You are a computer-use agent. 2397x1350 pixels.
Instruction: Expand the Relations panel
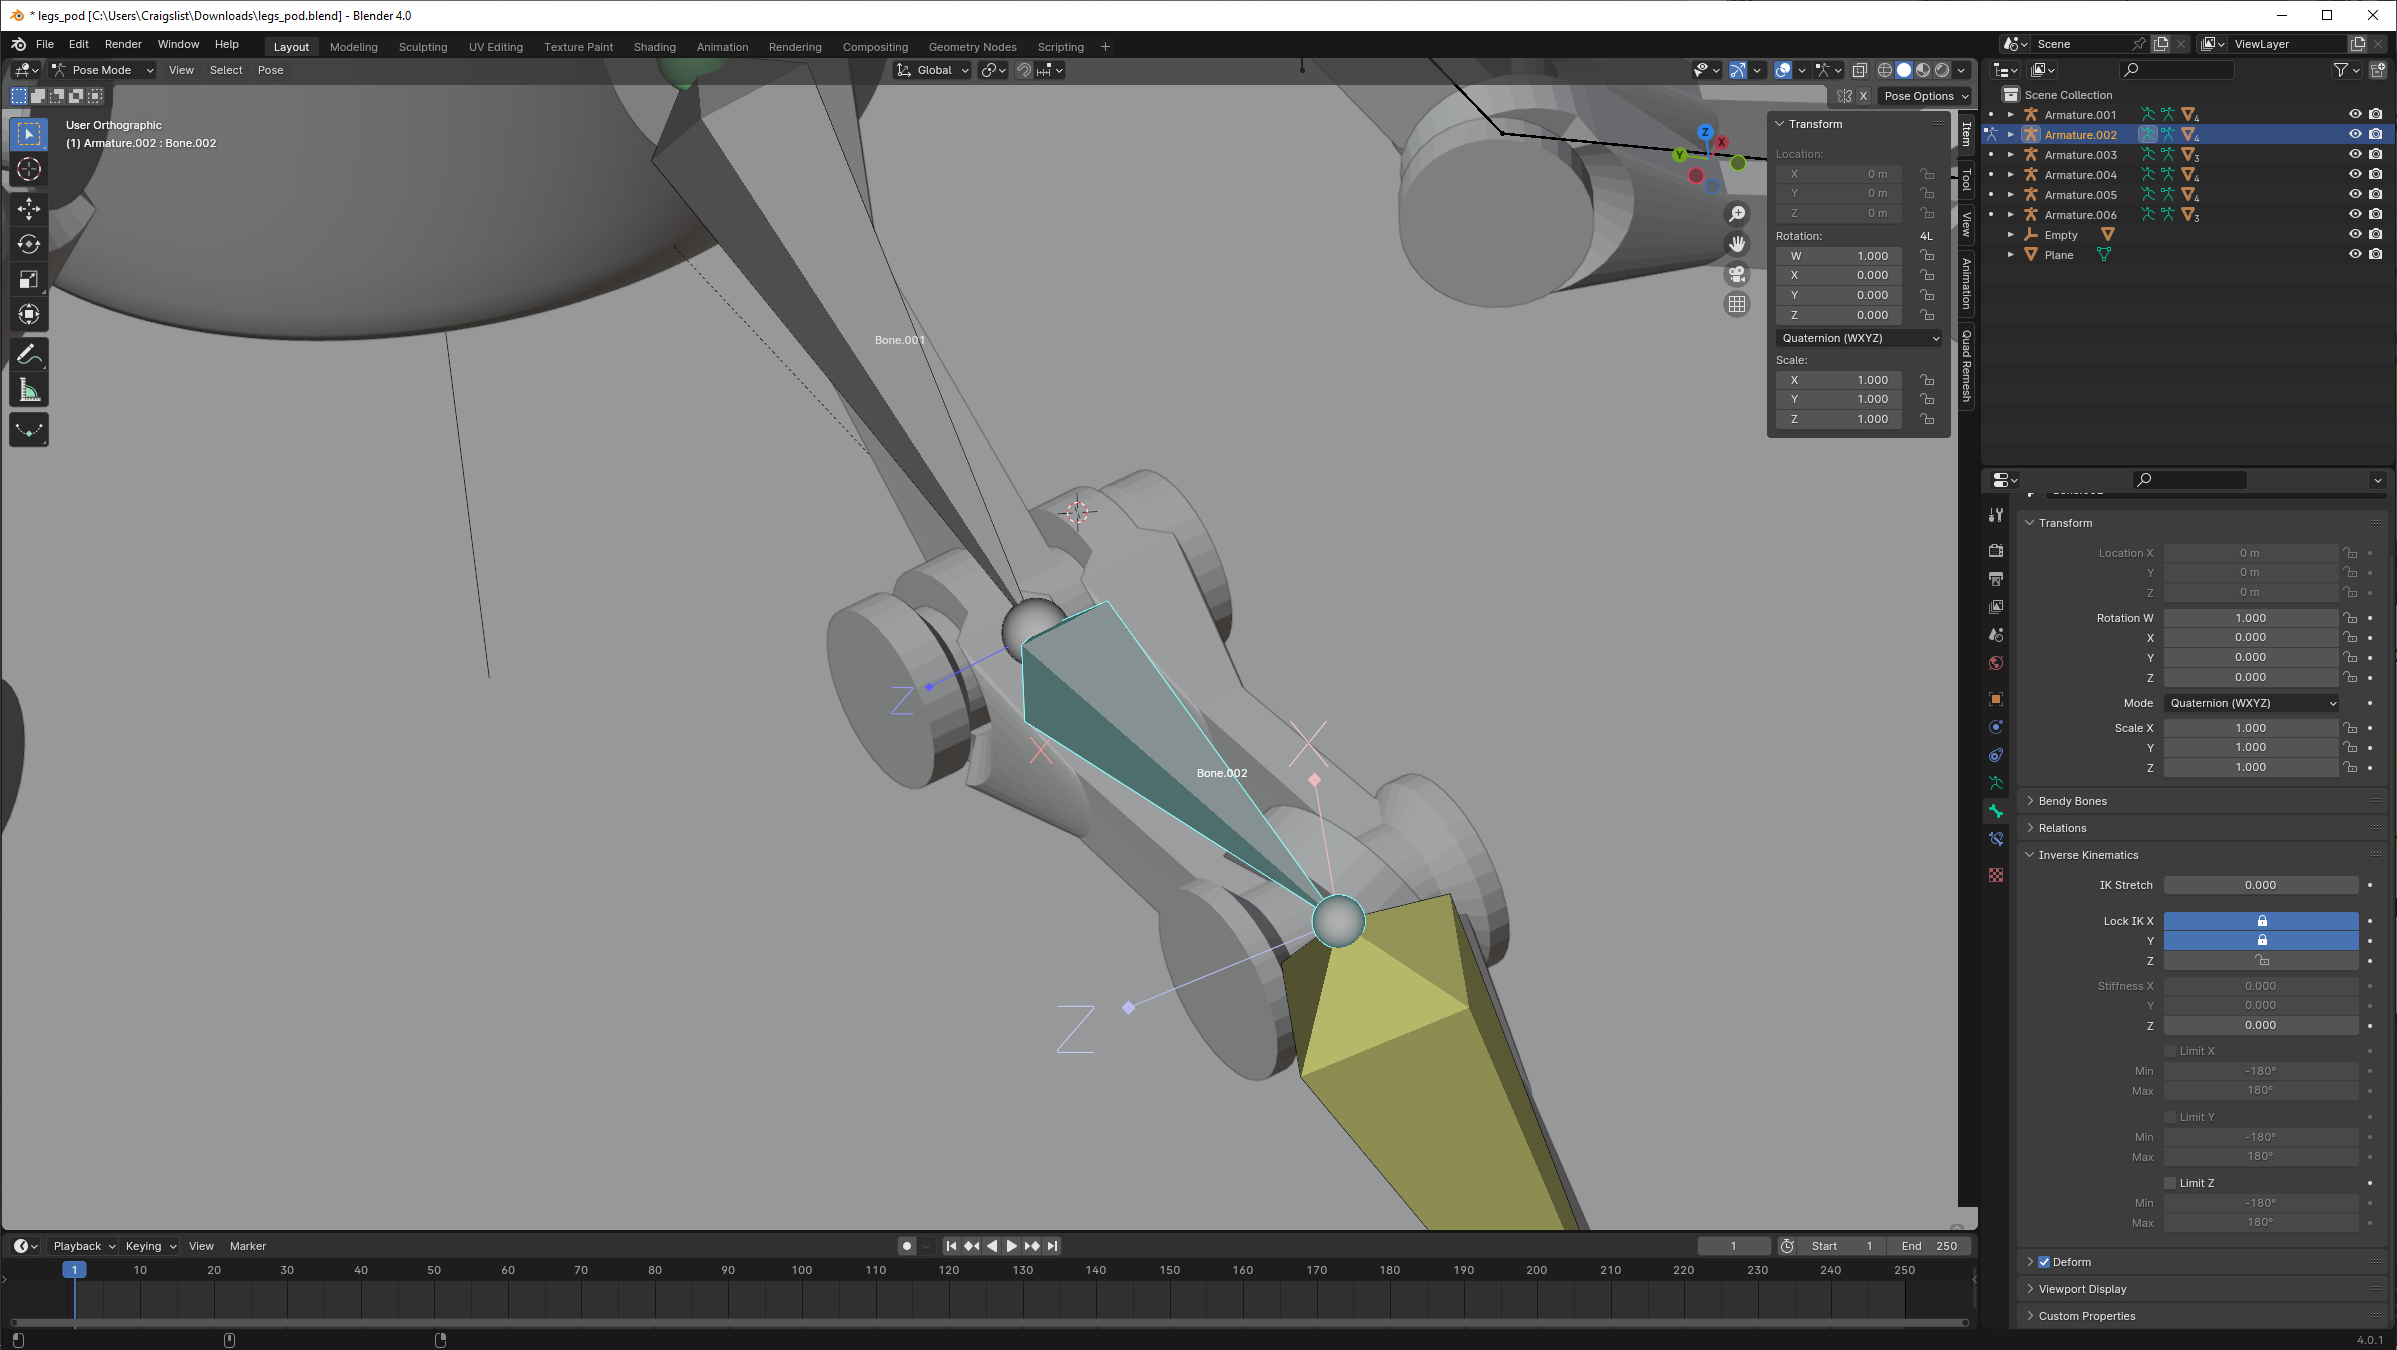[2062, 828]
